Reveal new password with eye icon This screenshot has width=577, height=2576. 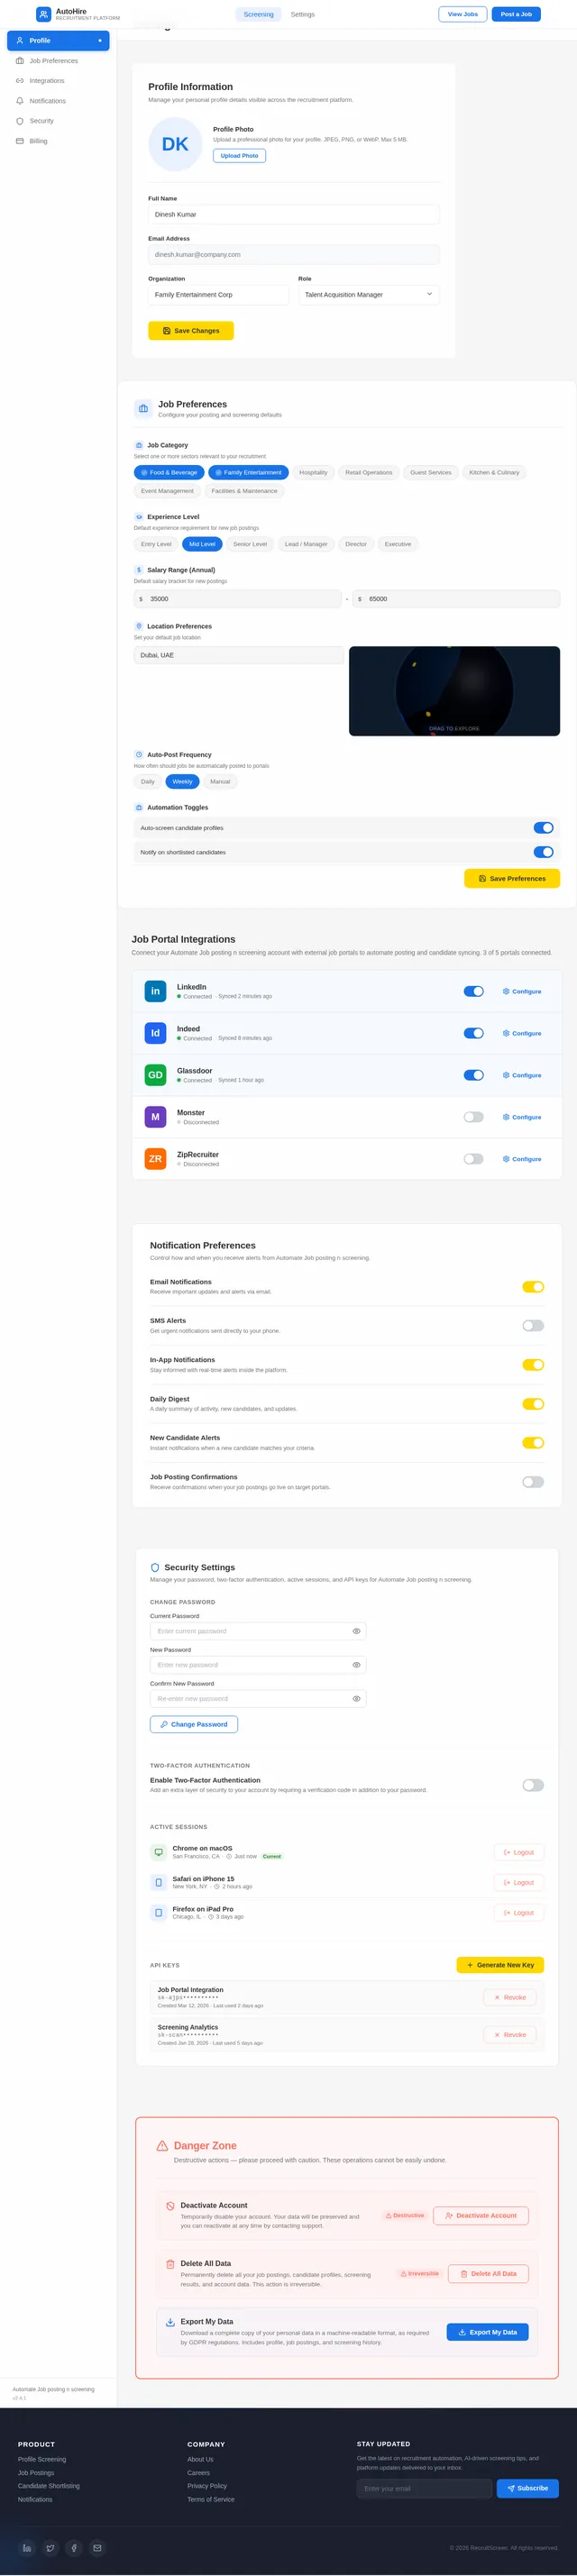[x=356, y=1665]
